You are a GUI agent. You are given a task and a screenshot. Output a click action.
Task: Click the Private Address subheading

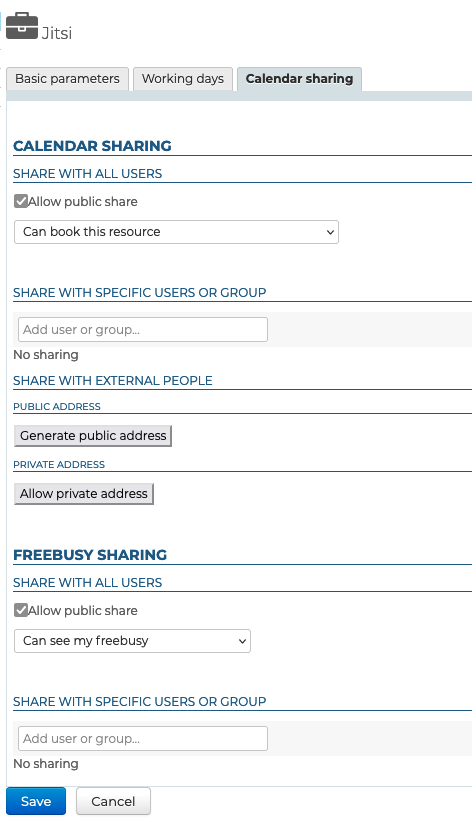[x=59, y=464]
